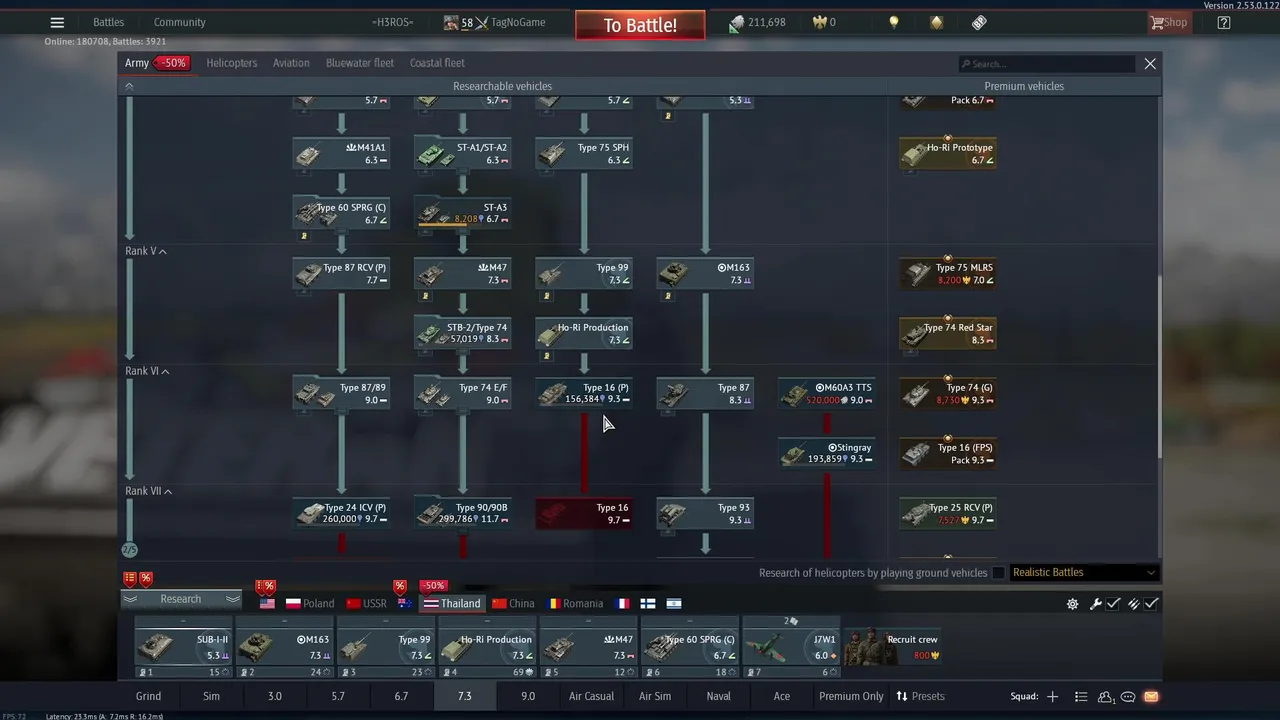Select the M60A3 TTS vehicle
This screenshot has height=720, width=1280.
[826, 393]
